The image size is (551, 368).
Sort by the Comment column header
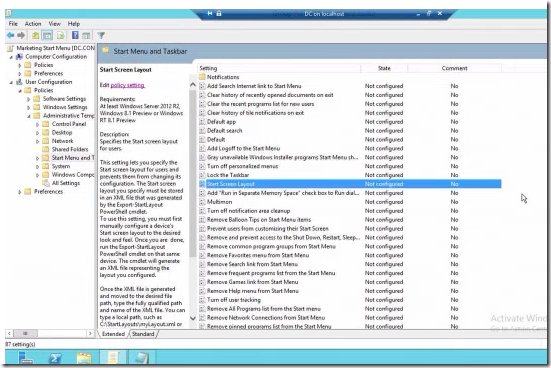[454, 68]
